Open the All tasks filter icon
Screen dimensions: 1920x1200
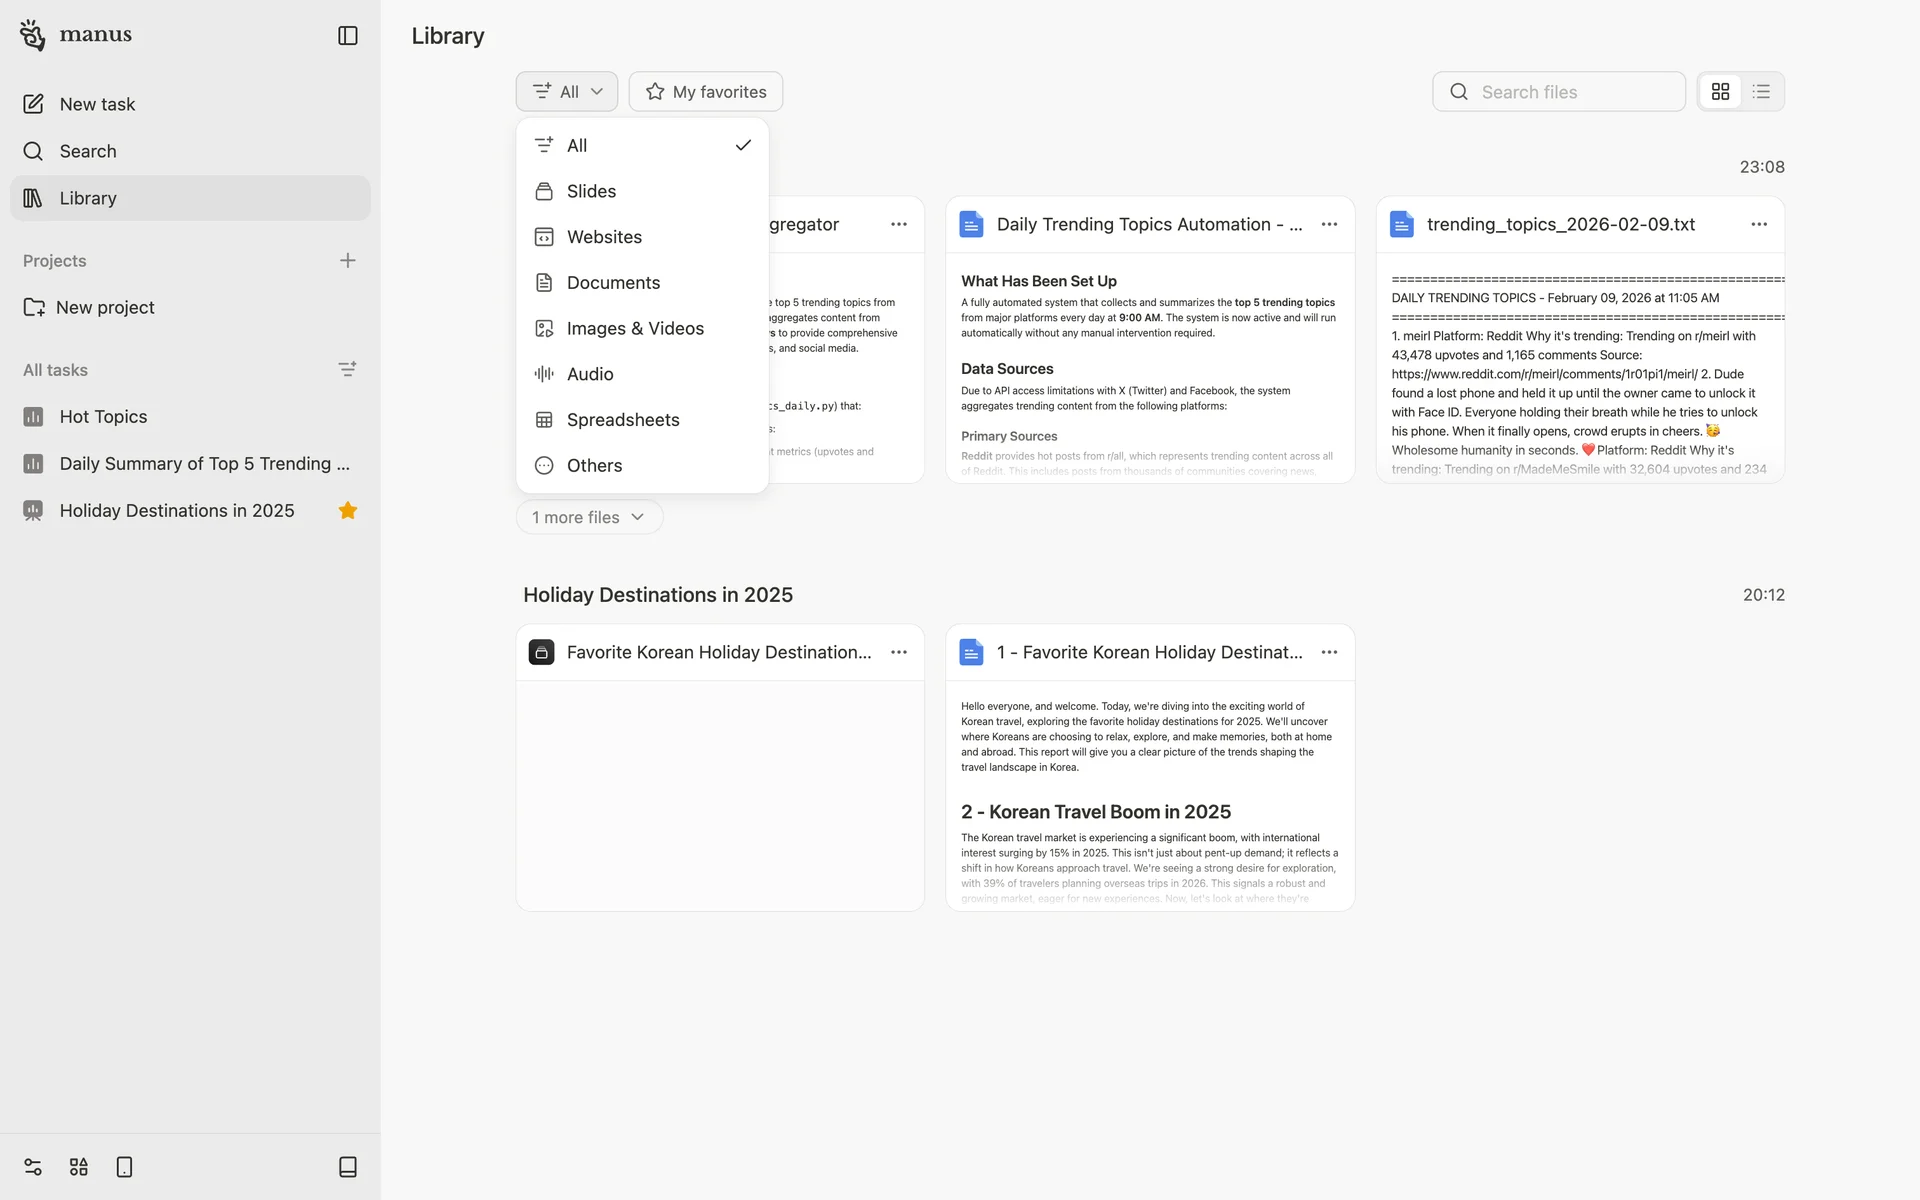[347, 370]
